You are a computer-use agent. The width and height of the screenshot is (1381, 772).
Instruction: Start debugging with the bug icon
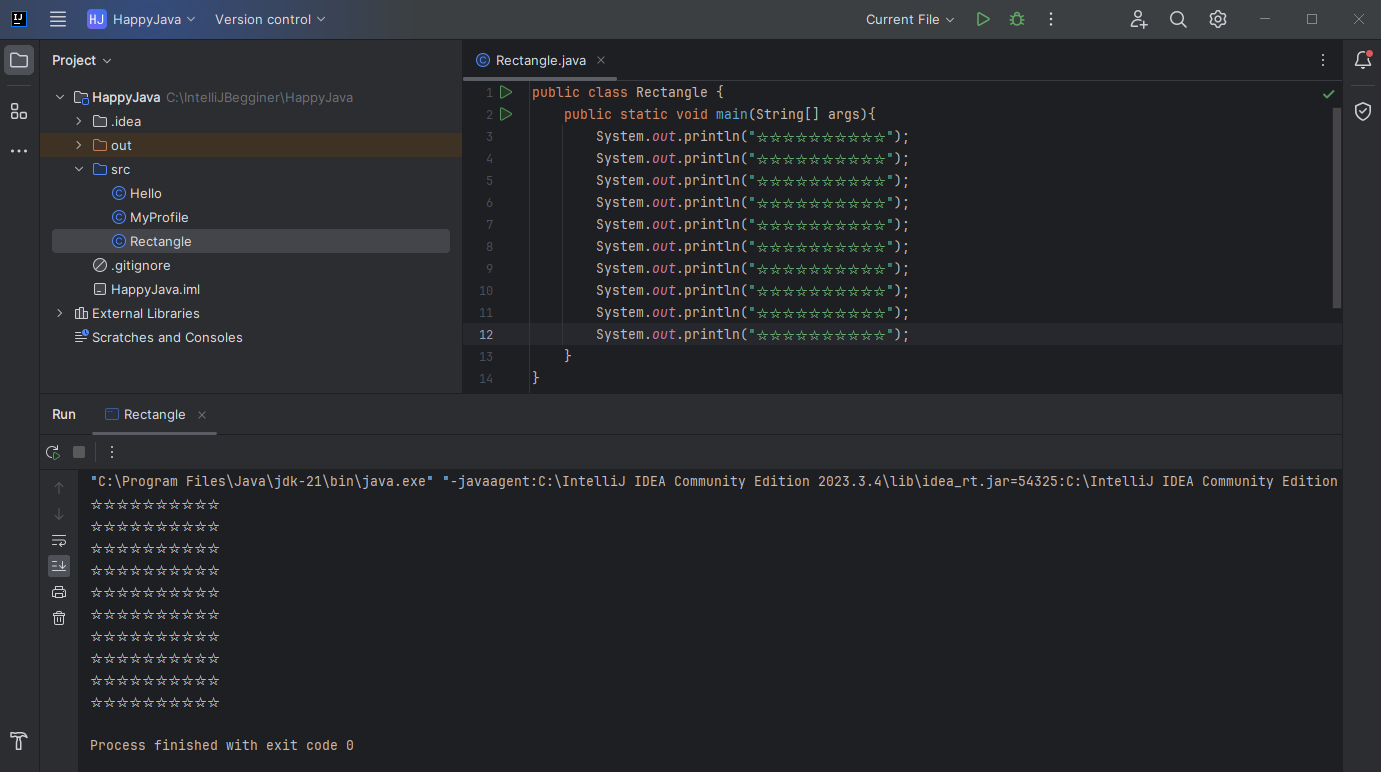1017,19
